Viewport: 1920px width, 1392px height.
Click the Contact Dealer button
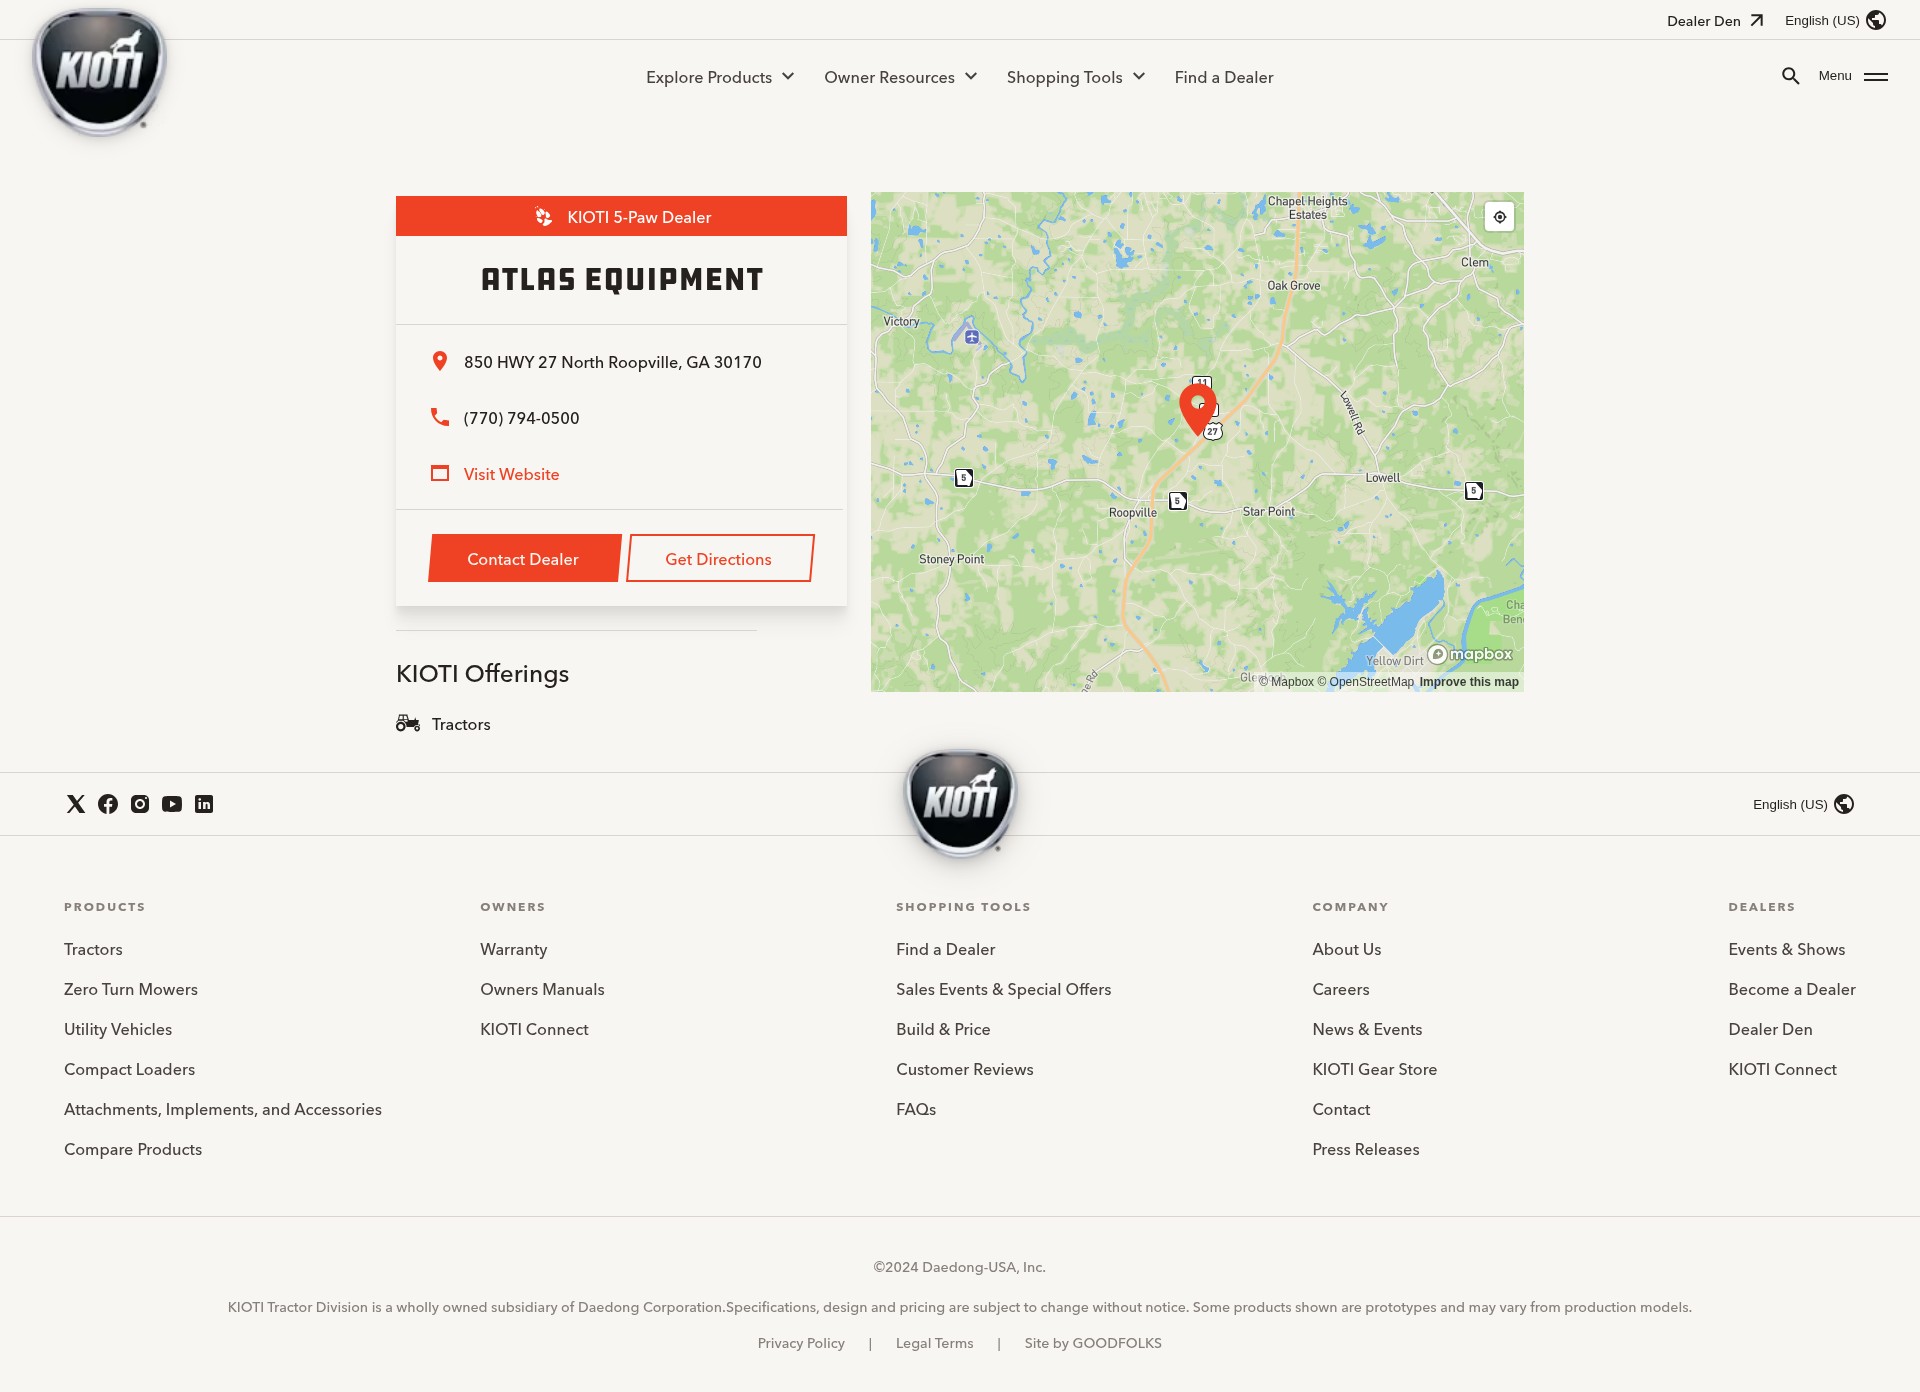pyautogui.click(x=523, y=558)
